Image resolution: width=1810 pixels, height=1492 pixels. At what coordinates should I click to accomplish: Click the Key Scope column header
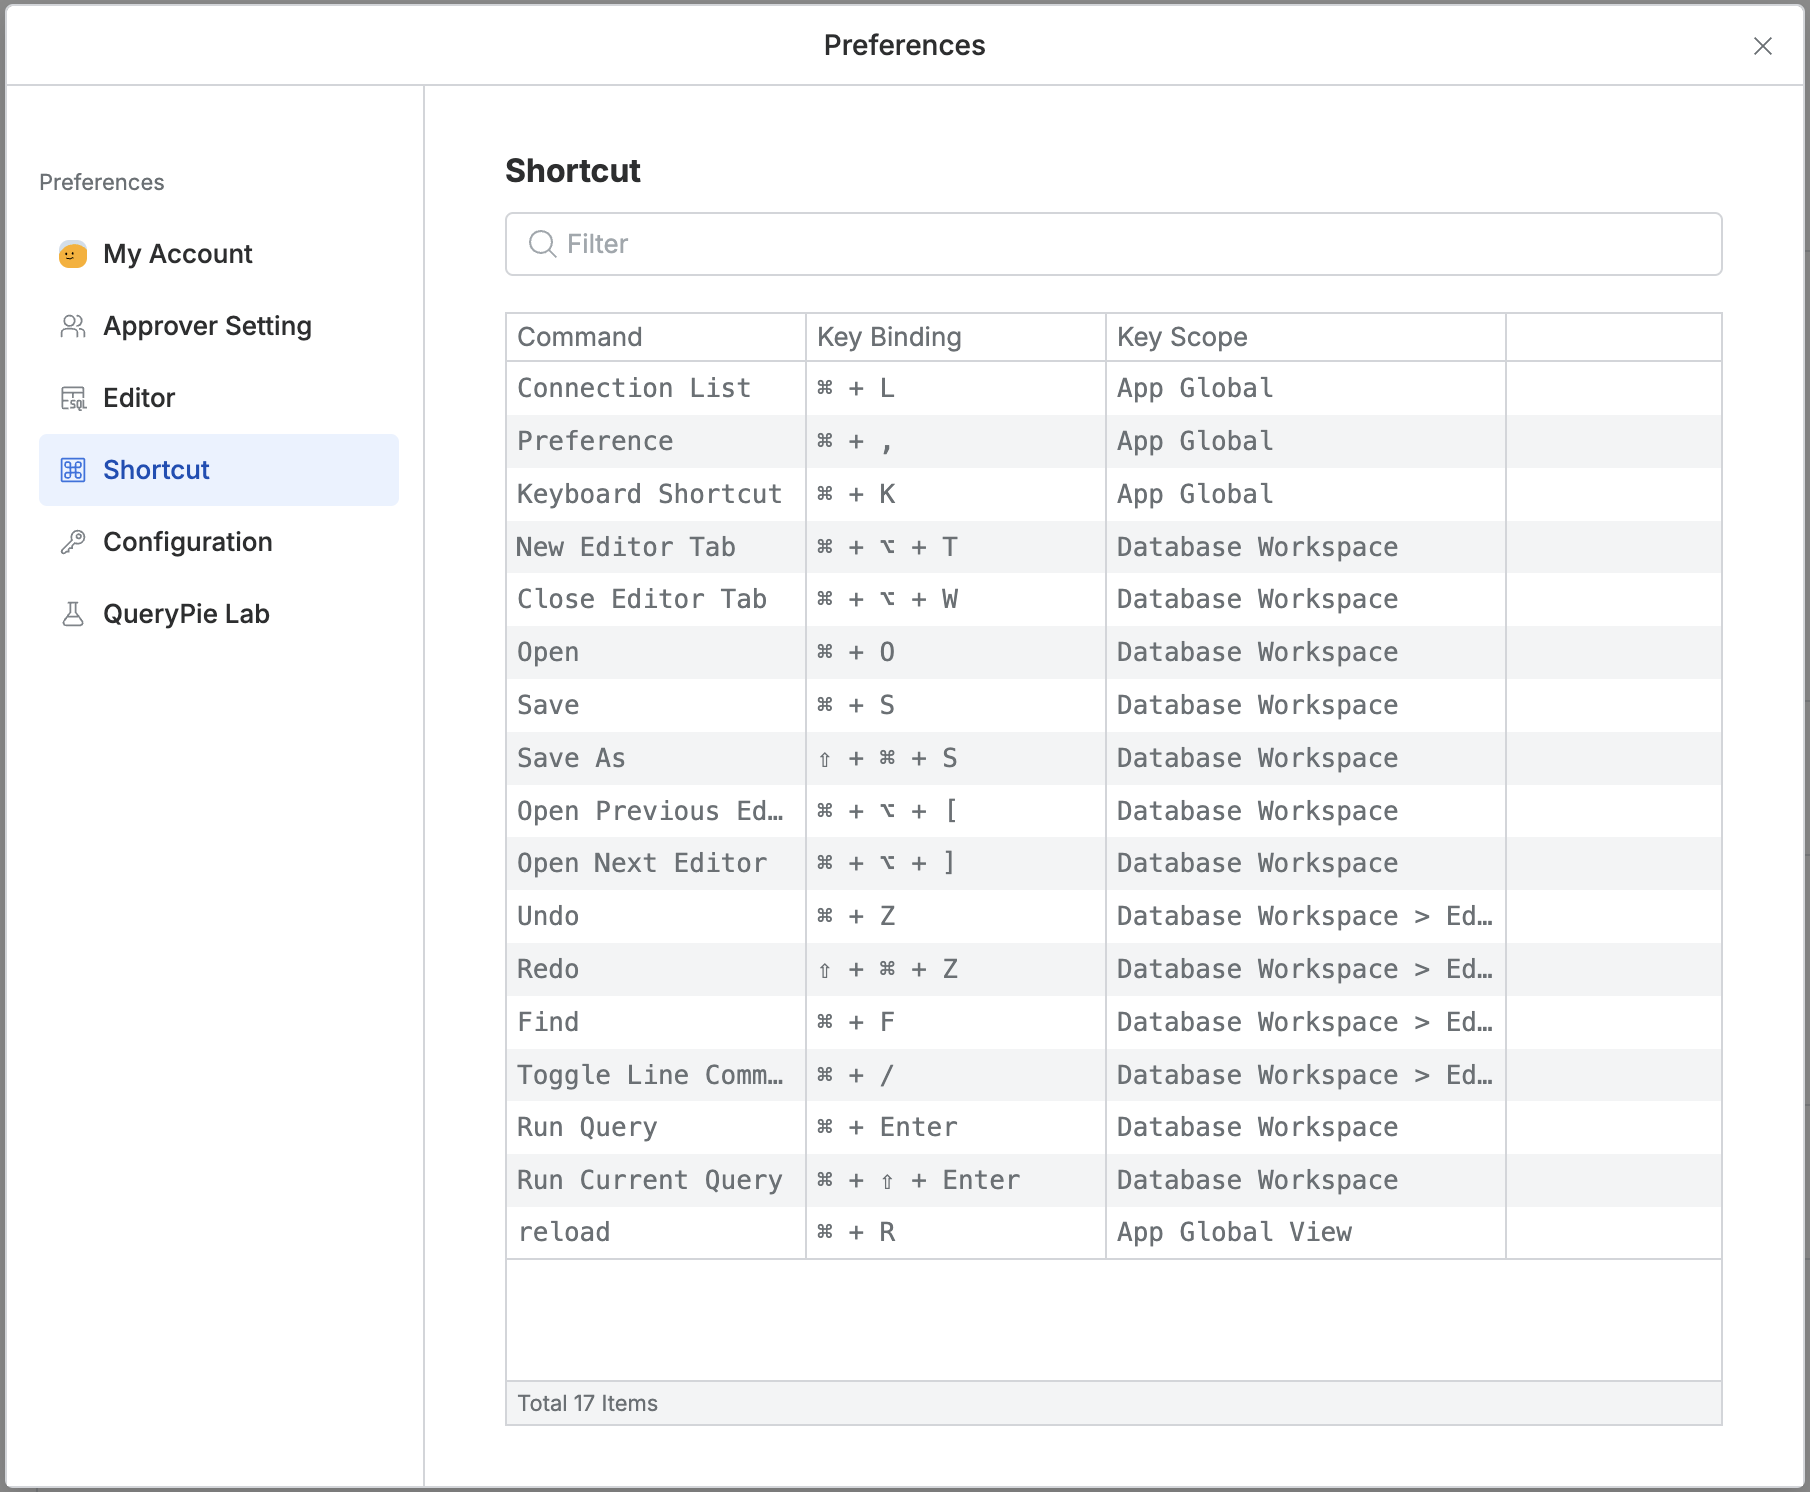(x=1182, y=337)
